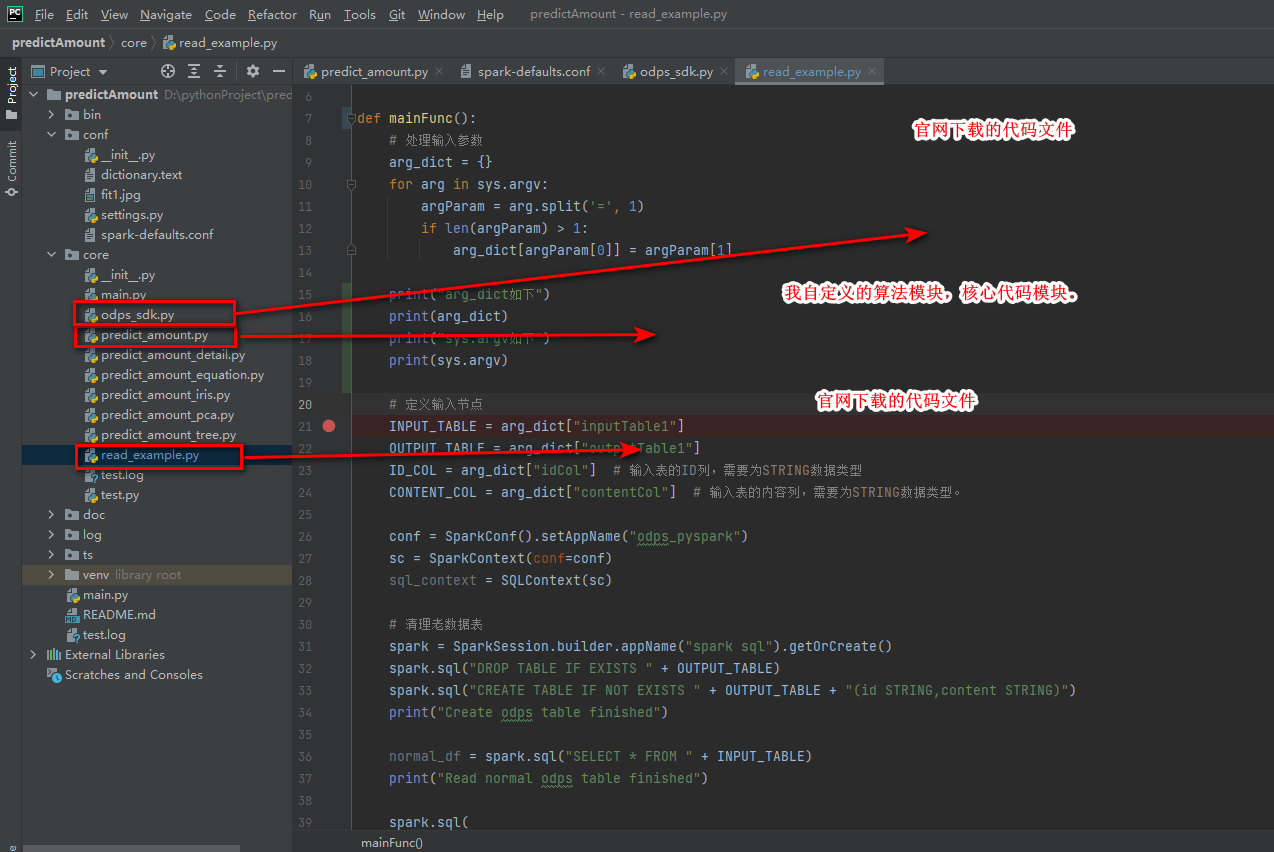The width and height of the screenshot is (1274, 852).
Task: Switch to the odps_sdk.py editor tab
Action: pos(676,72)
